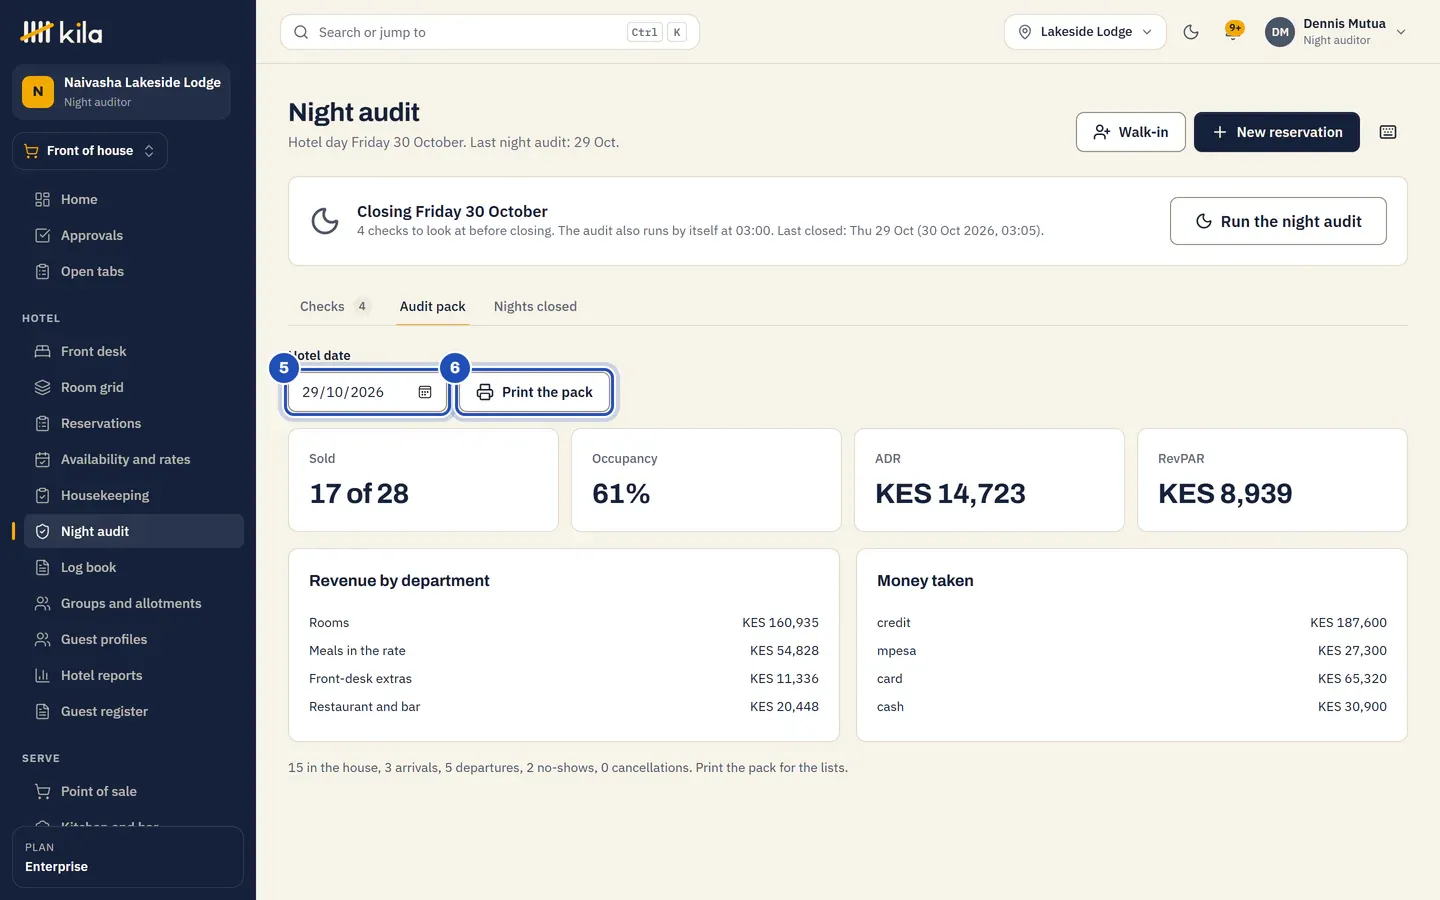Click Run the night audit

pyautogui.click(x=1278, y=221)
